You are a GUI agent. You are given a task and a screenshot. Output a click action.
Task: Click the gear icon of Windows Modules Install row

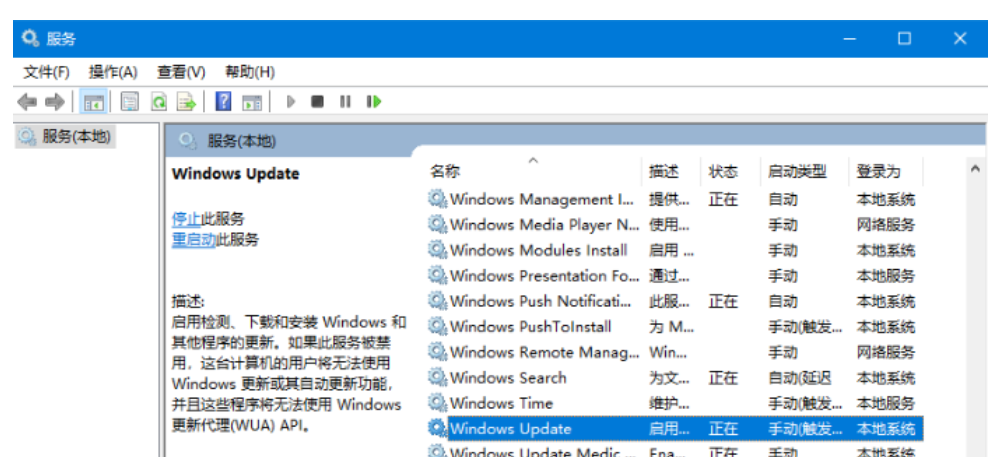[438, 250]
